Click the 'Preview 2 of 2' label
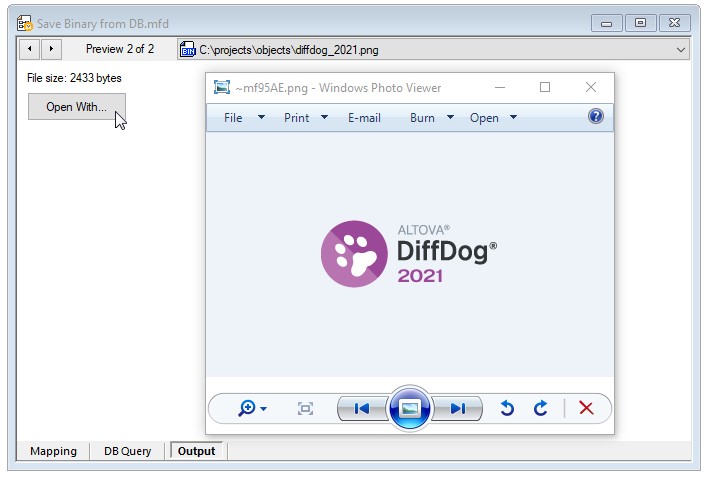This screenshot has height=479, width=708. coord(120,49)
